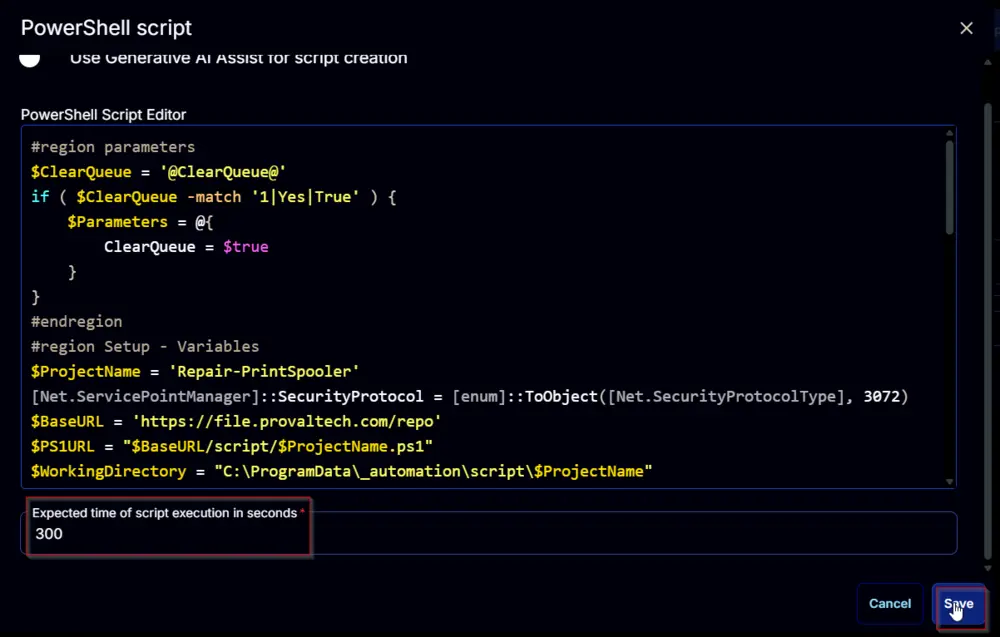
Task: Click the 'PowerShell Script Editor' label
Action: pyautogui.click(x=103, y=115)
